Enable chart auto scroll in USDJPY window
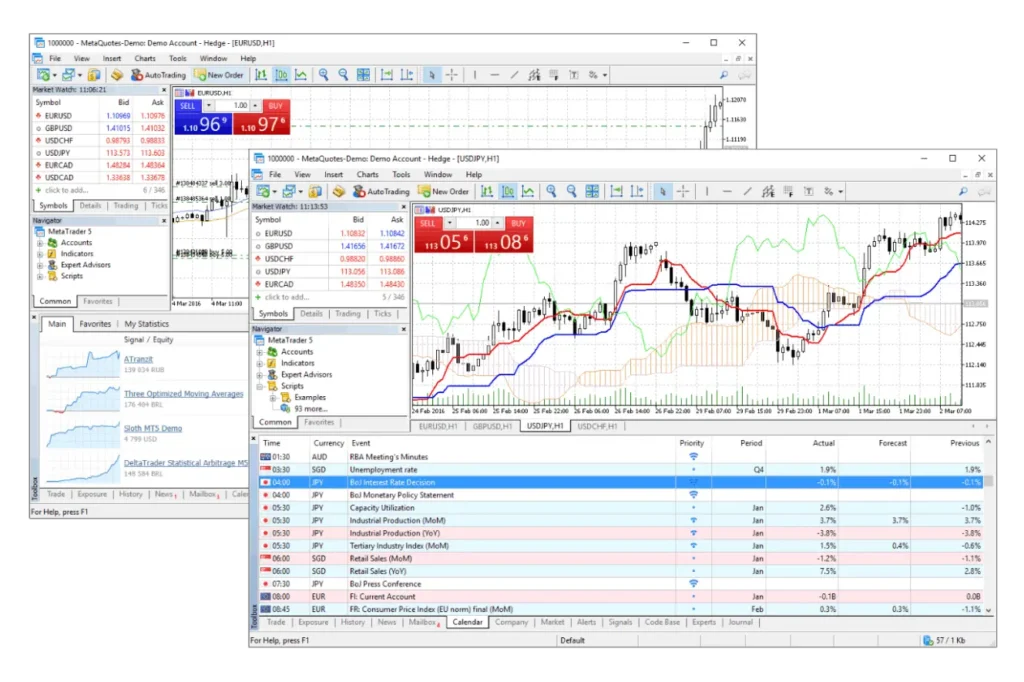This screenshot has width=1024, height=682. coord(615,191)
